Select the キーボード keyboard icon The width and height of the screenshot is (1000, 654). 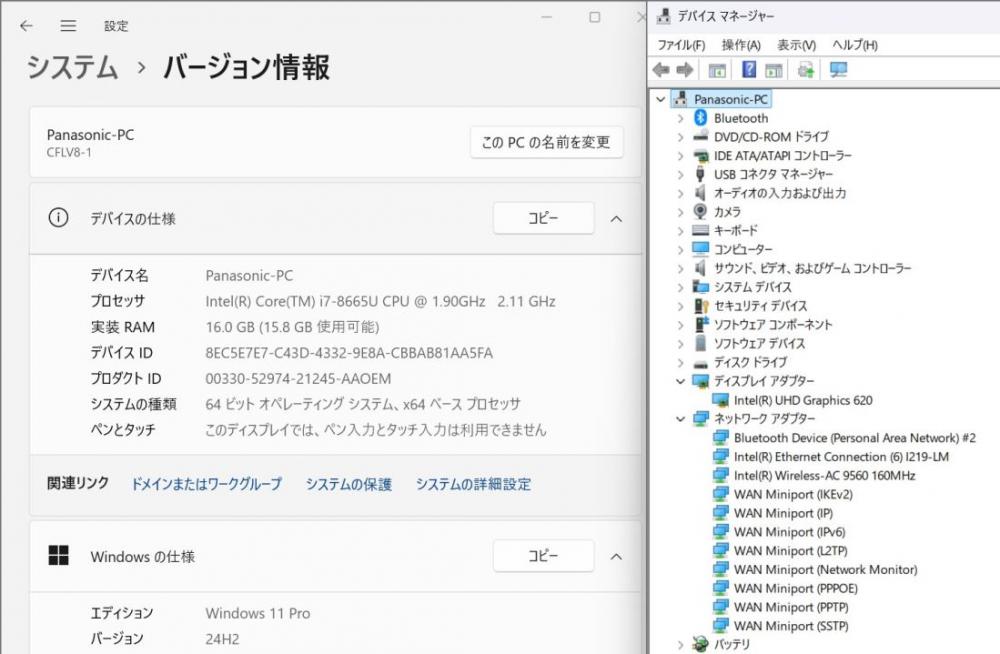[700, 230]
